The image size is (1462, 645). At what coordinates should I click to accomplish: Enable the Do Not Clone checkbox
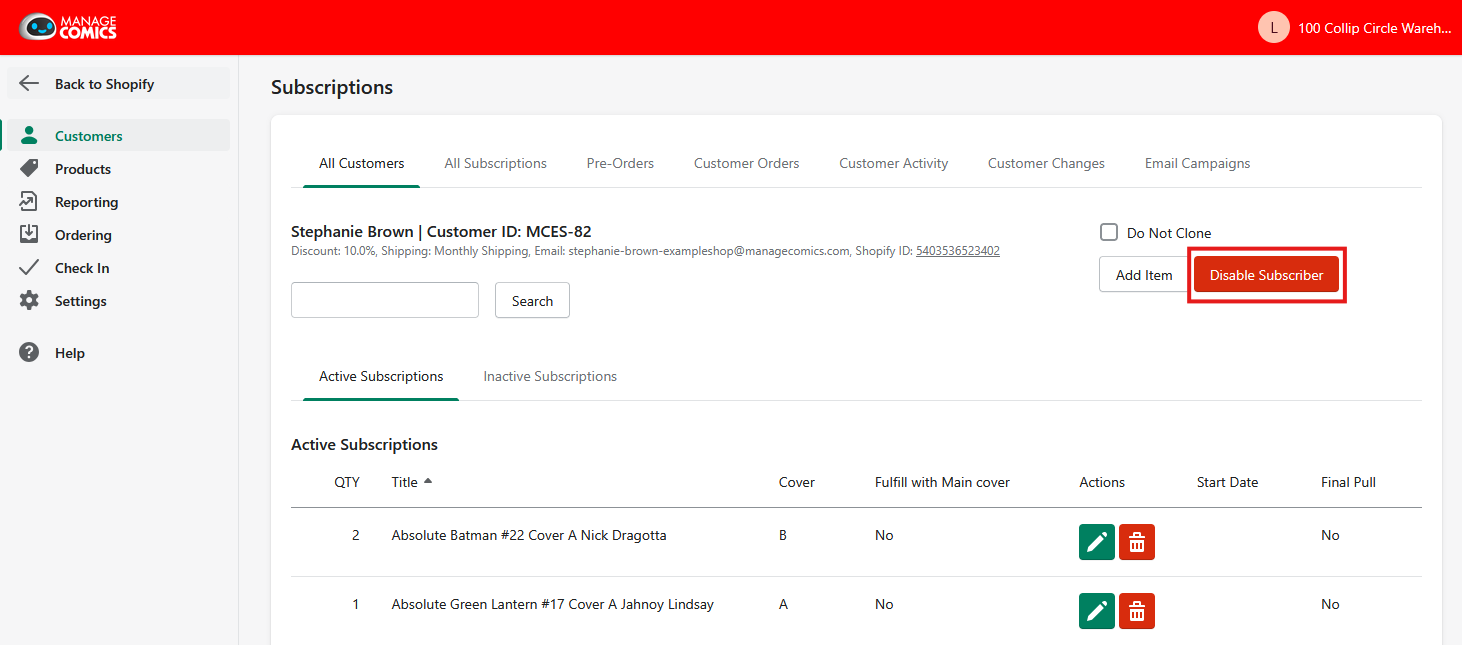coord(1109,232)
